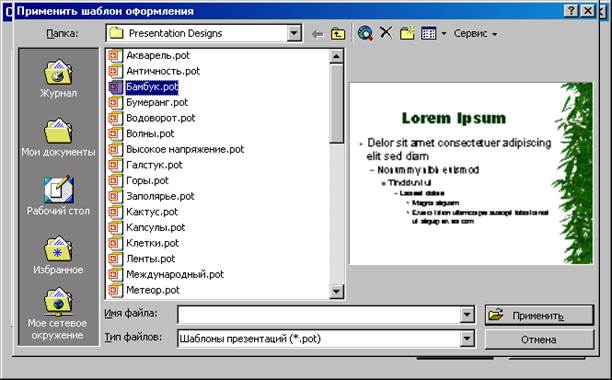Viewport: 612px width, 380px height.
Task: Open Мои документы in the sidebar
Action: (58, 137)
